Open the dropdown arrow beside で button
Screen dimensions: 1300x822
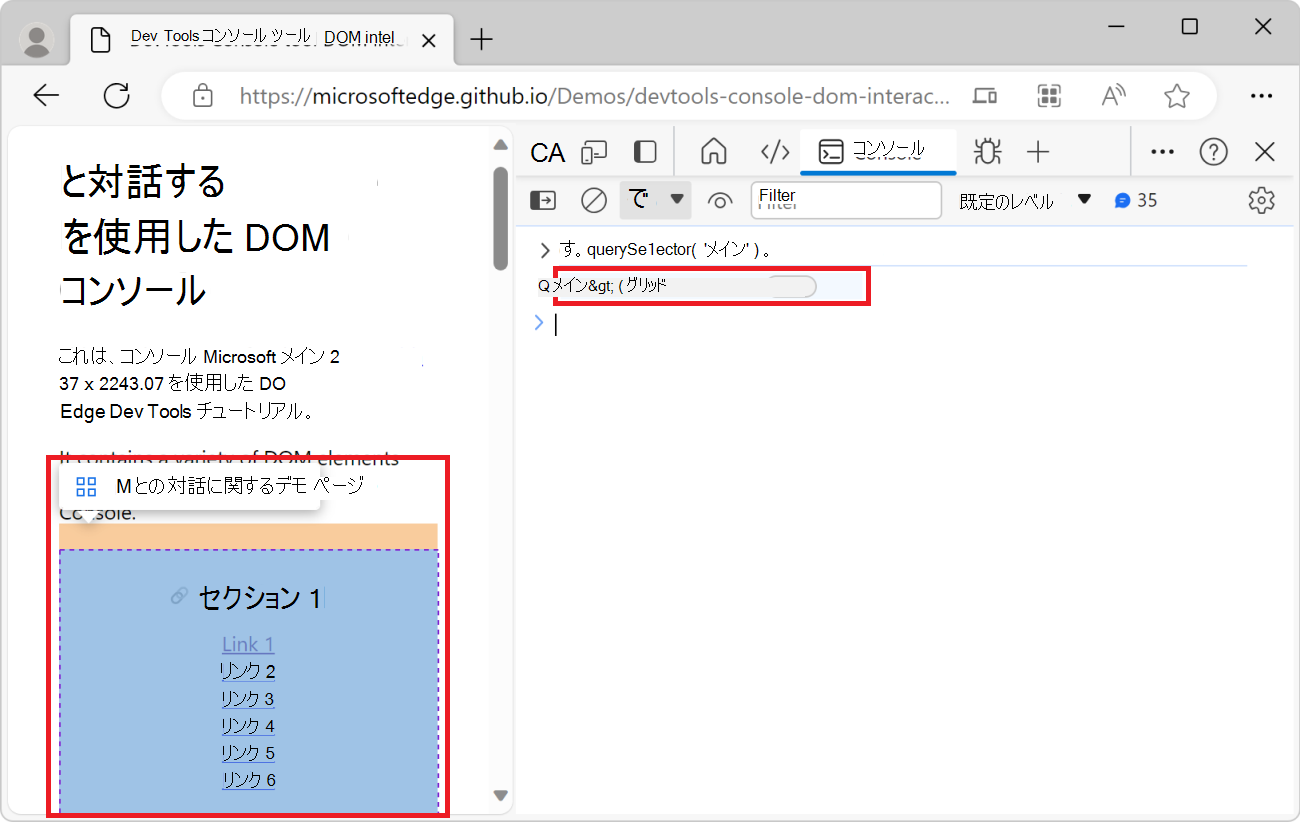click(677, 200)
